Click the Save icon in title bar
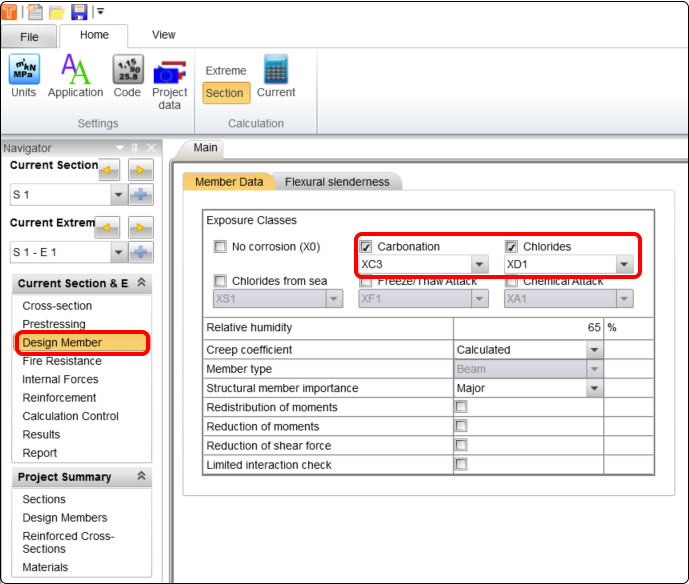The height and width of the screenshot is (584, 689). click(79, 11)
